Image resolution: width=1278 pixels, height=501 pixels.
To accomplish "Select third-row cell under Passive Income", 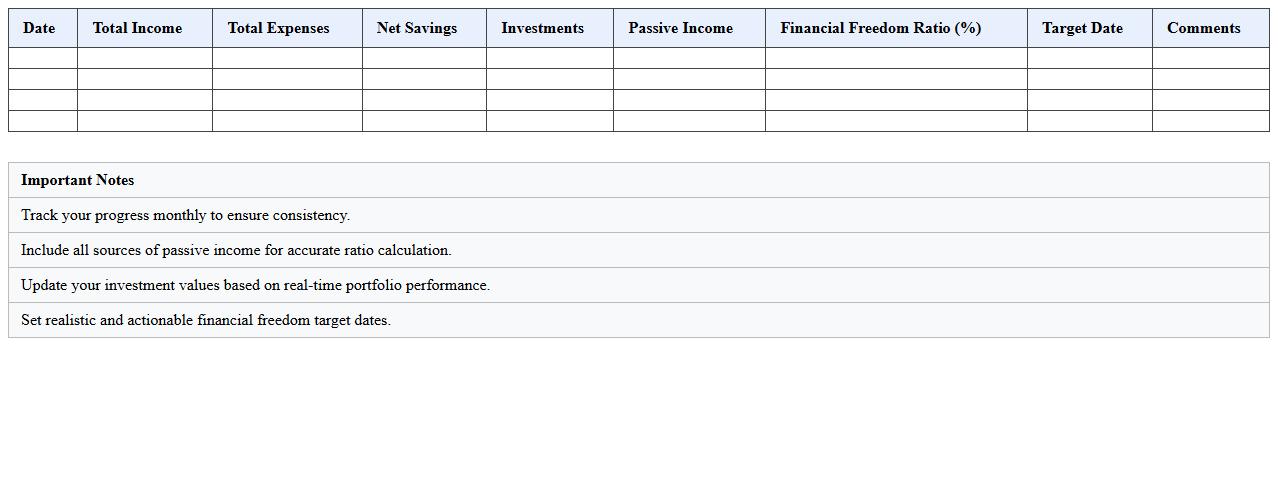I will click(x=689, y=100).
